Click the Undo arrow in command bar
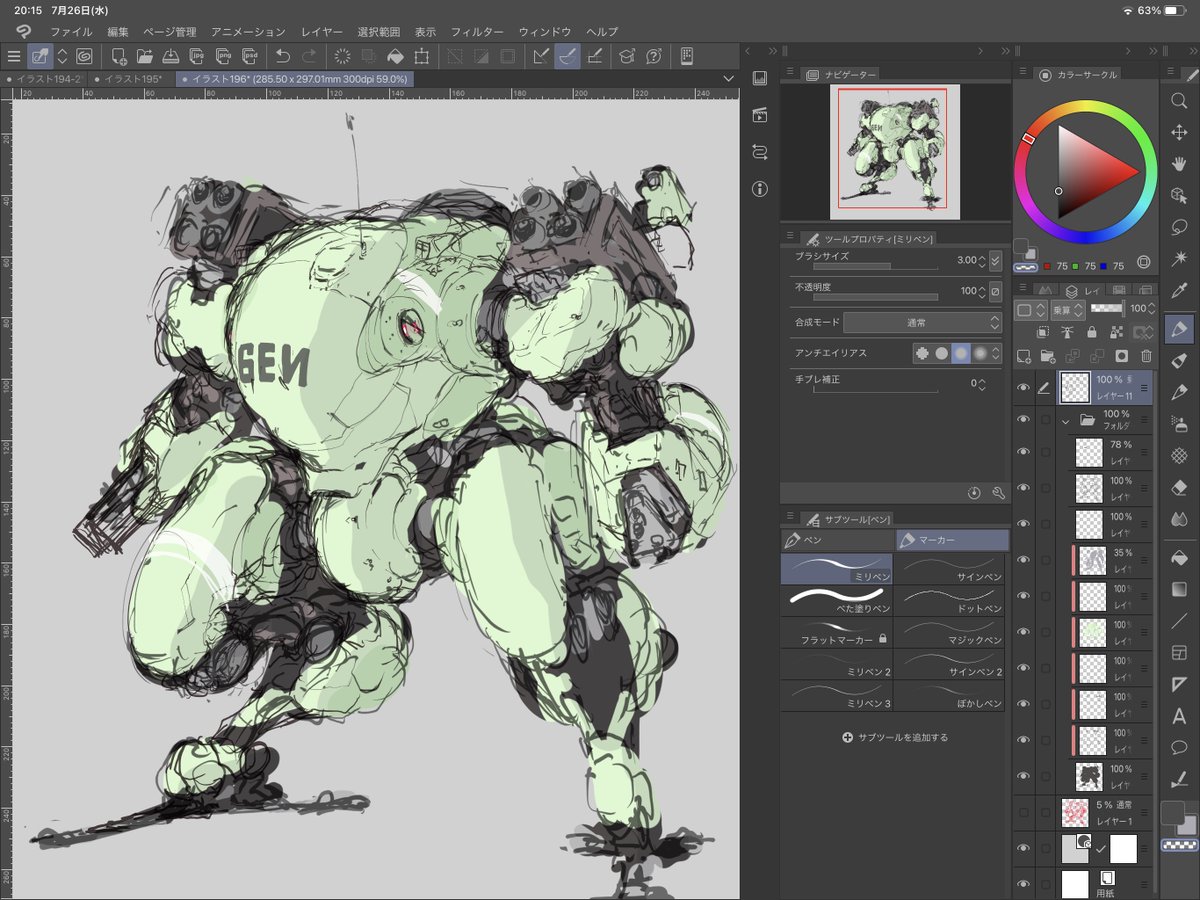The image size is (1200, 900). pos(283,57)
